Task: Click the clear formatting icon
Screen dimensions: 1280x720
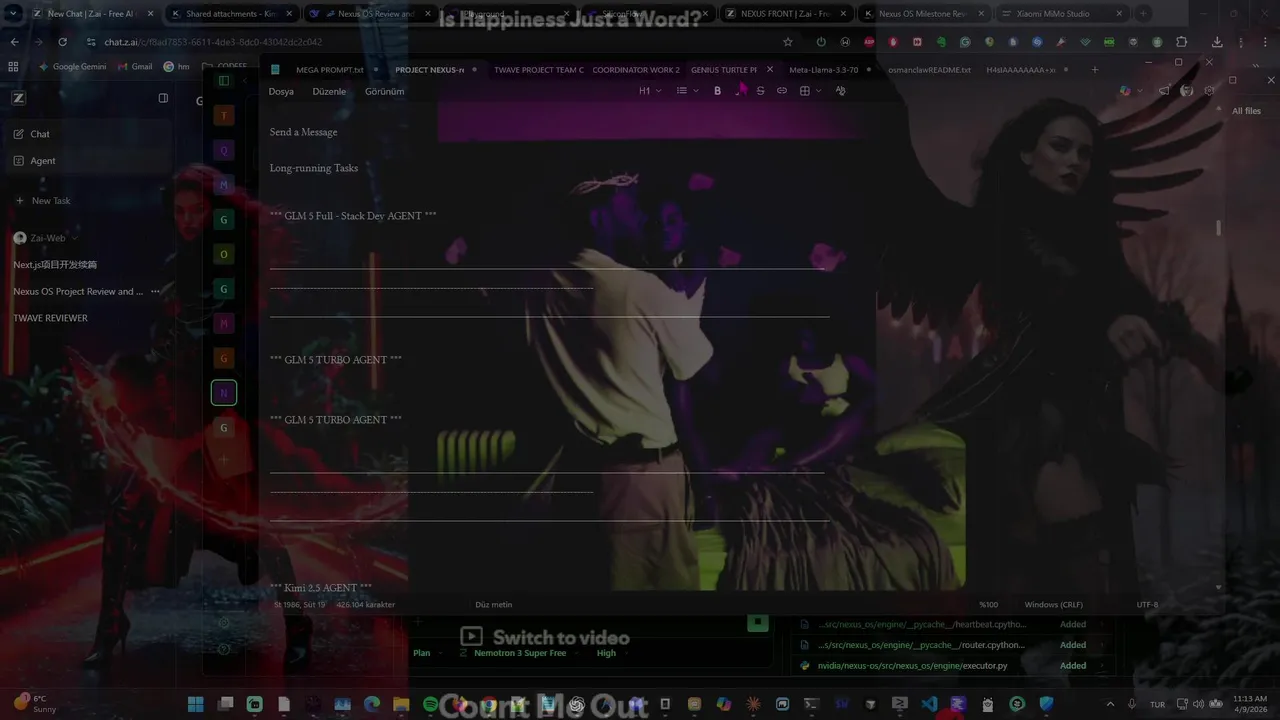Action: click(x=840, y=91)
